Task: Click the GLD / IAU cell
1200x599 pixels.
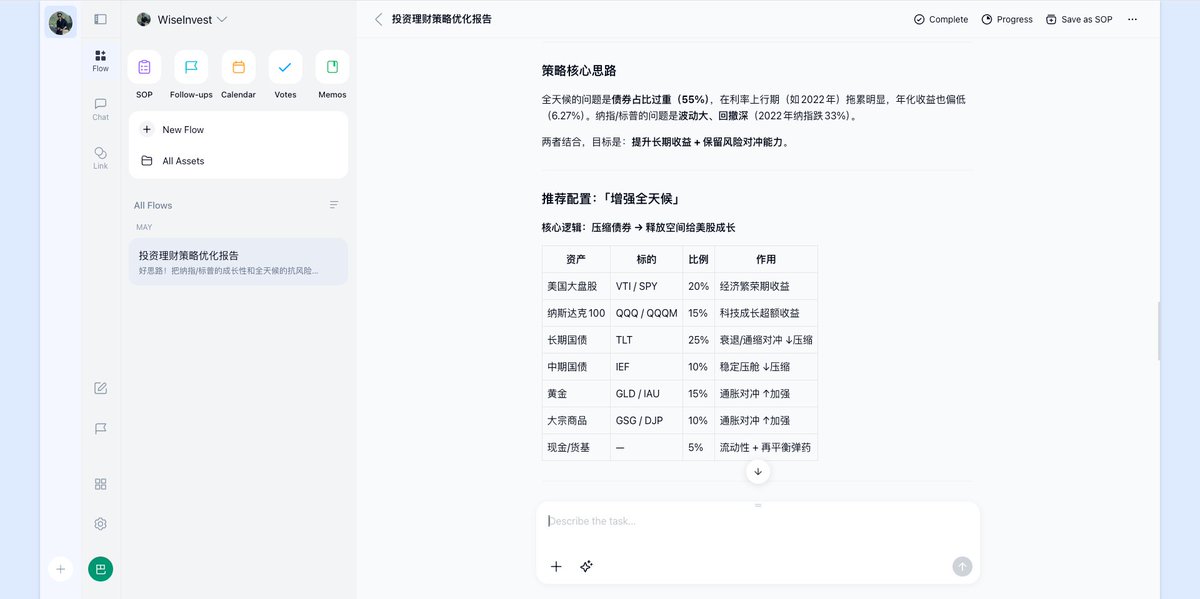Action: (x=647, y=393)
